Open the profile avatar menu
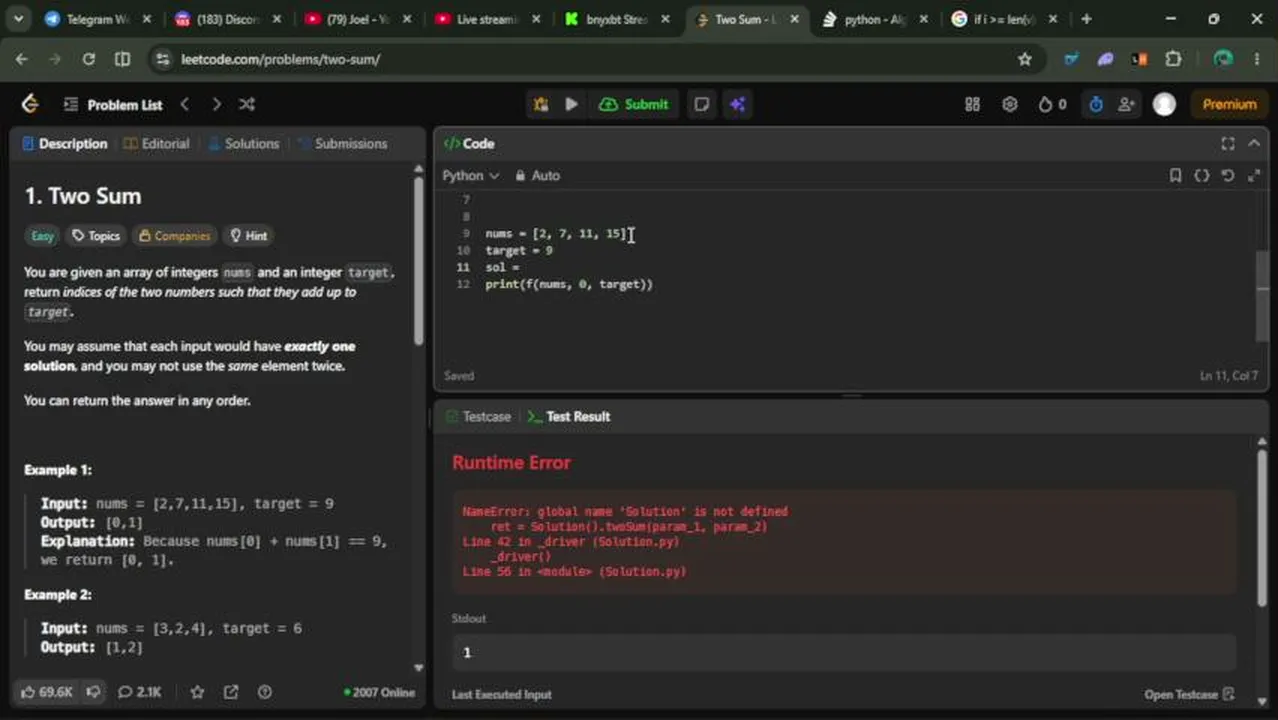1278x720 pixels. (1164, 104)
